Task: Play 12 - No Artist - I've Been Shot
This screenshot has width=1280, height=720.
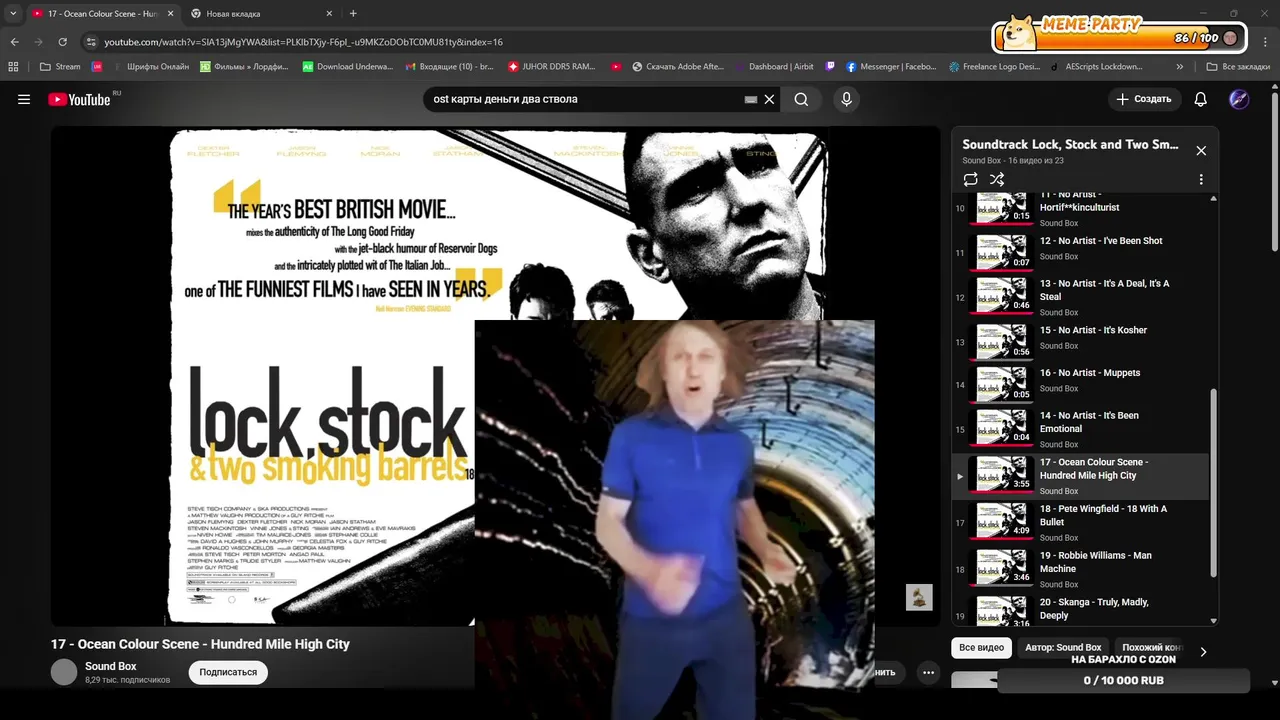Action: (1080, 253)
